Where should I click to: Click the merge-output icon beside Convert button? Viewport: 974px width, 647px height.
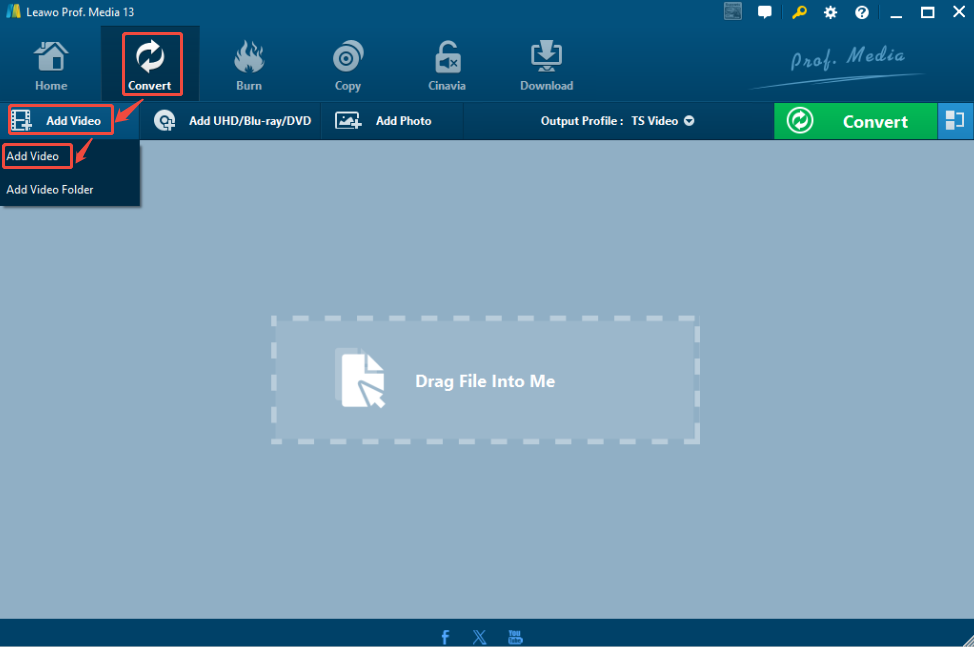[x=955, y=121]
